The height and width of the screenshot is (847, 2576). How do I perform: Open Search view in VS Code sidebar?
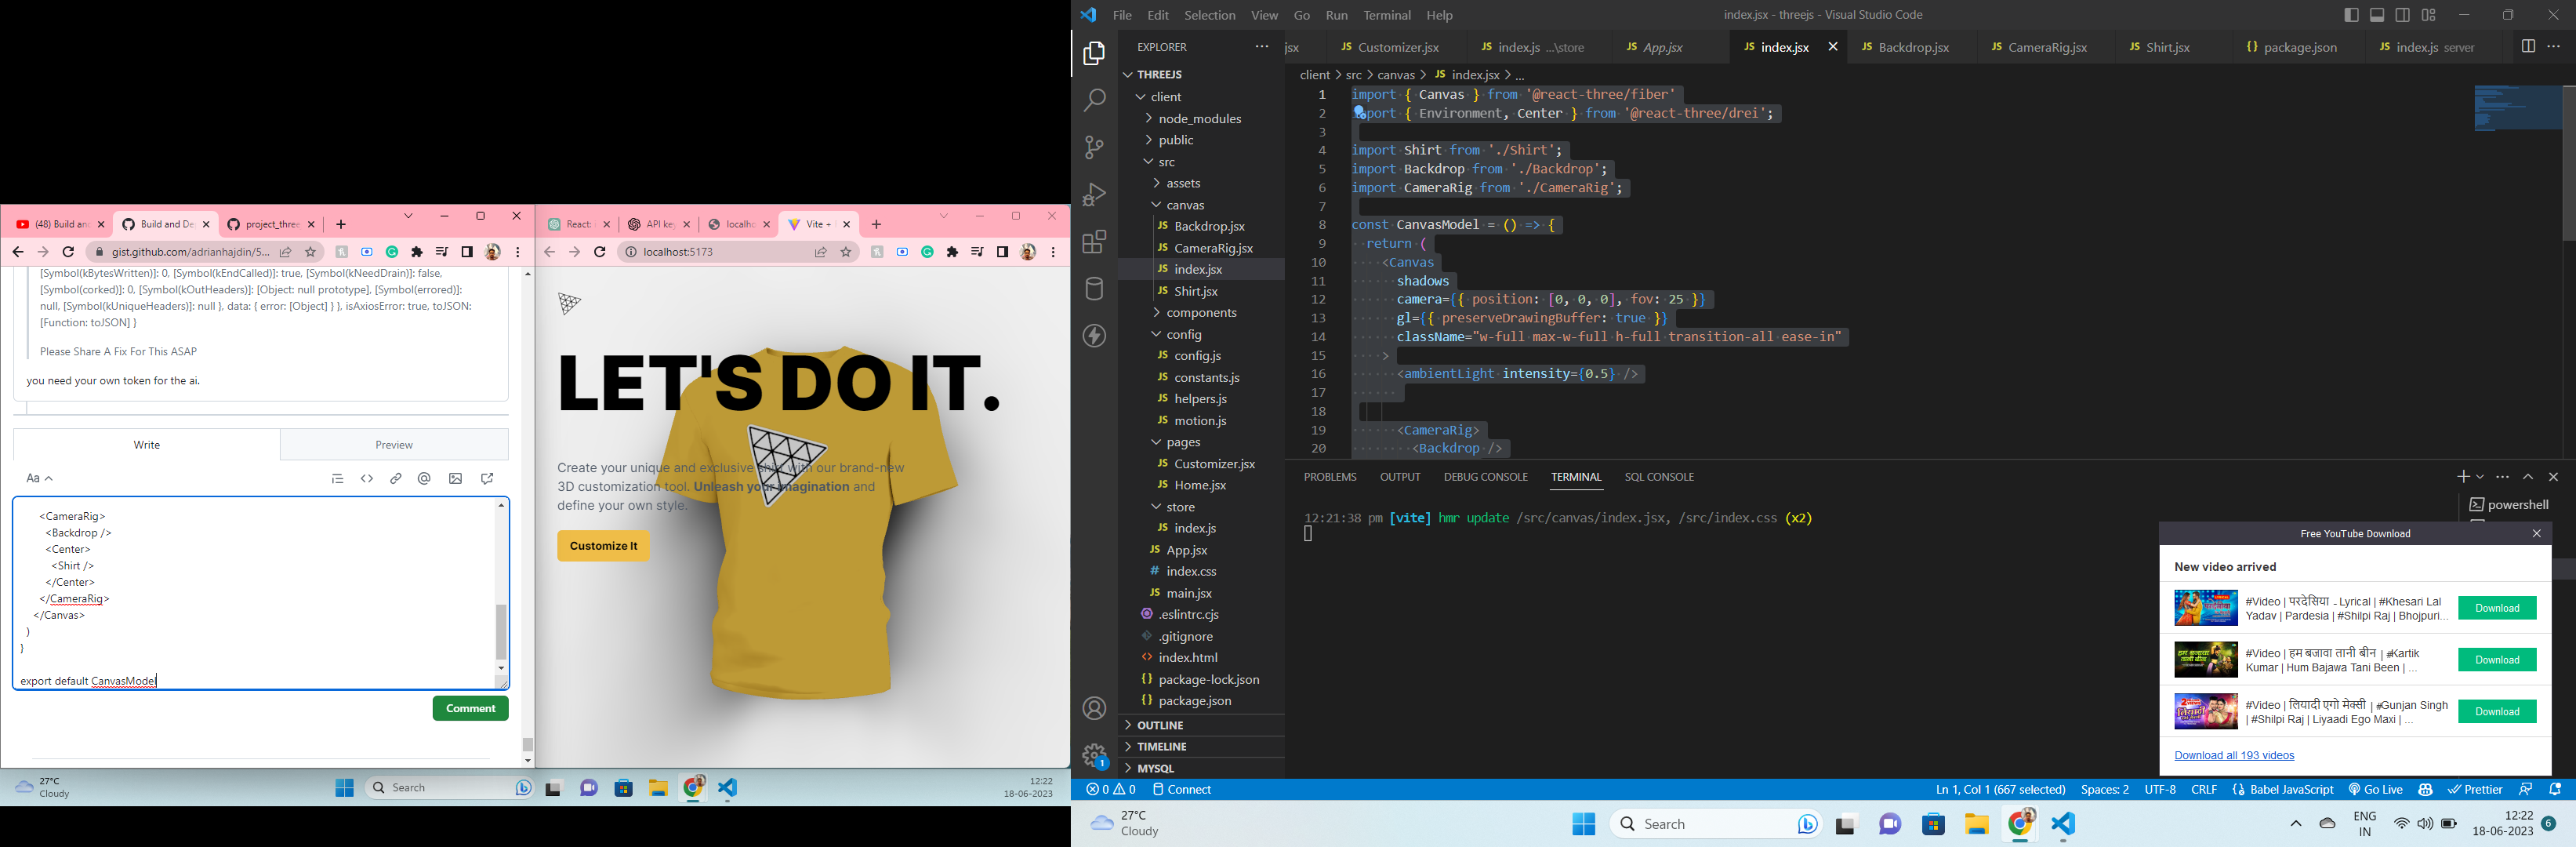coord(1094,100)
